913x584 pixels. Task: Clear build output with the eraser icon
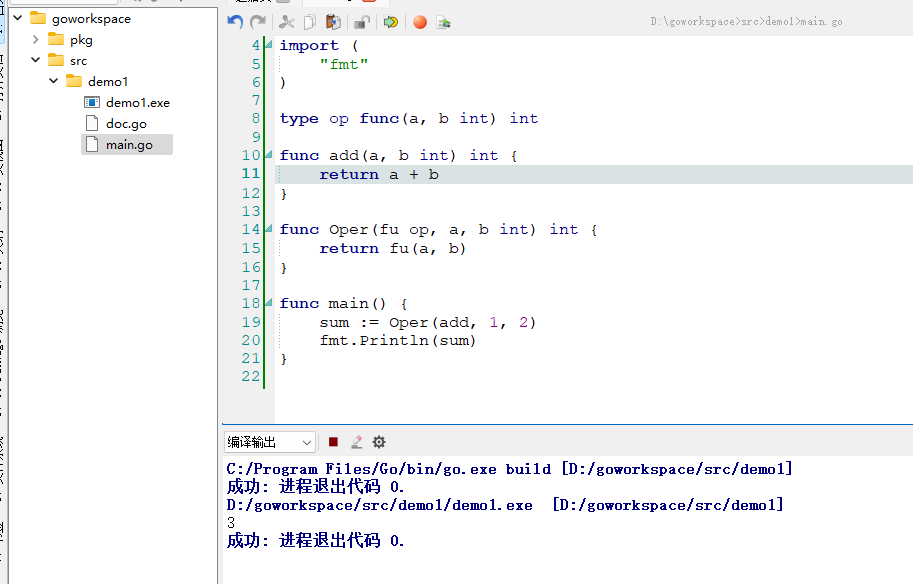tap(356, 442)
